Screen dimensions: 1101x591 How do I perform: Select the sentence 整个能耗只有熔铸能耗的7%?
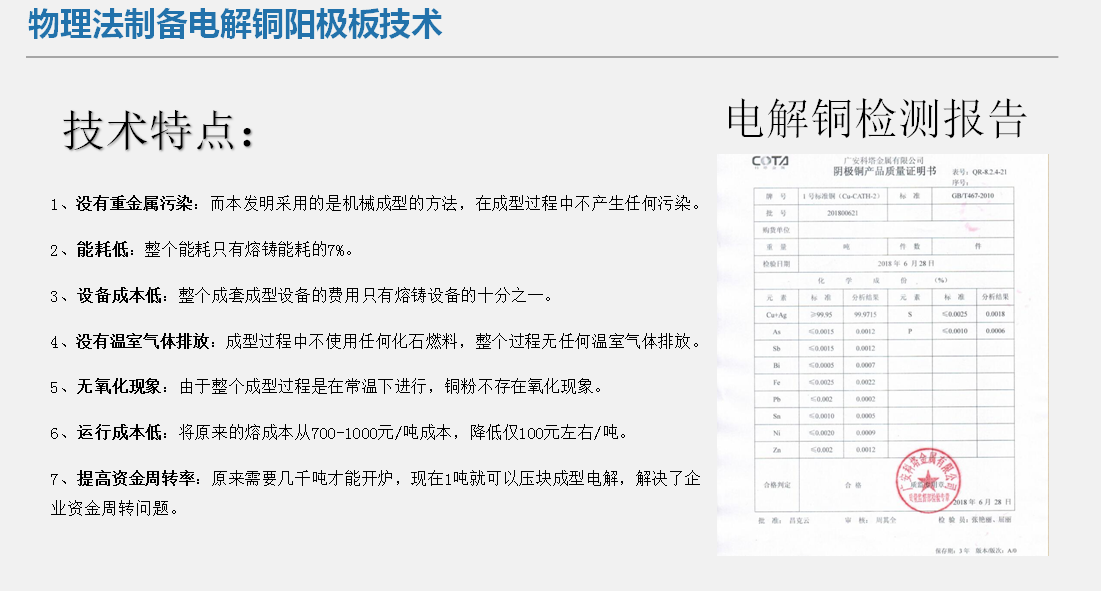coord(244,249)
